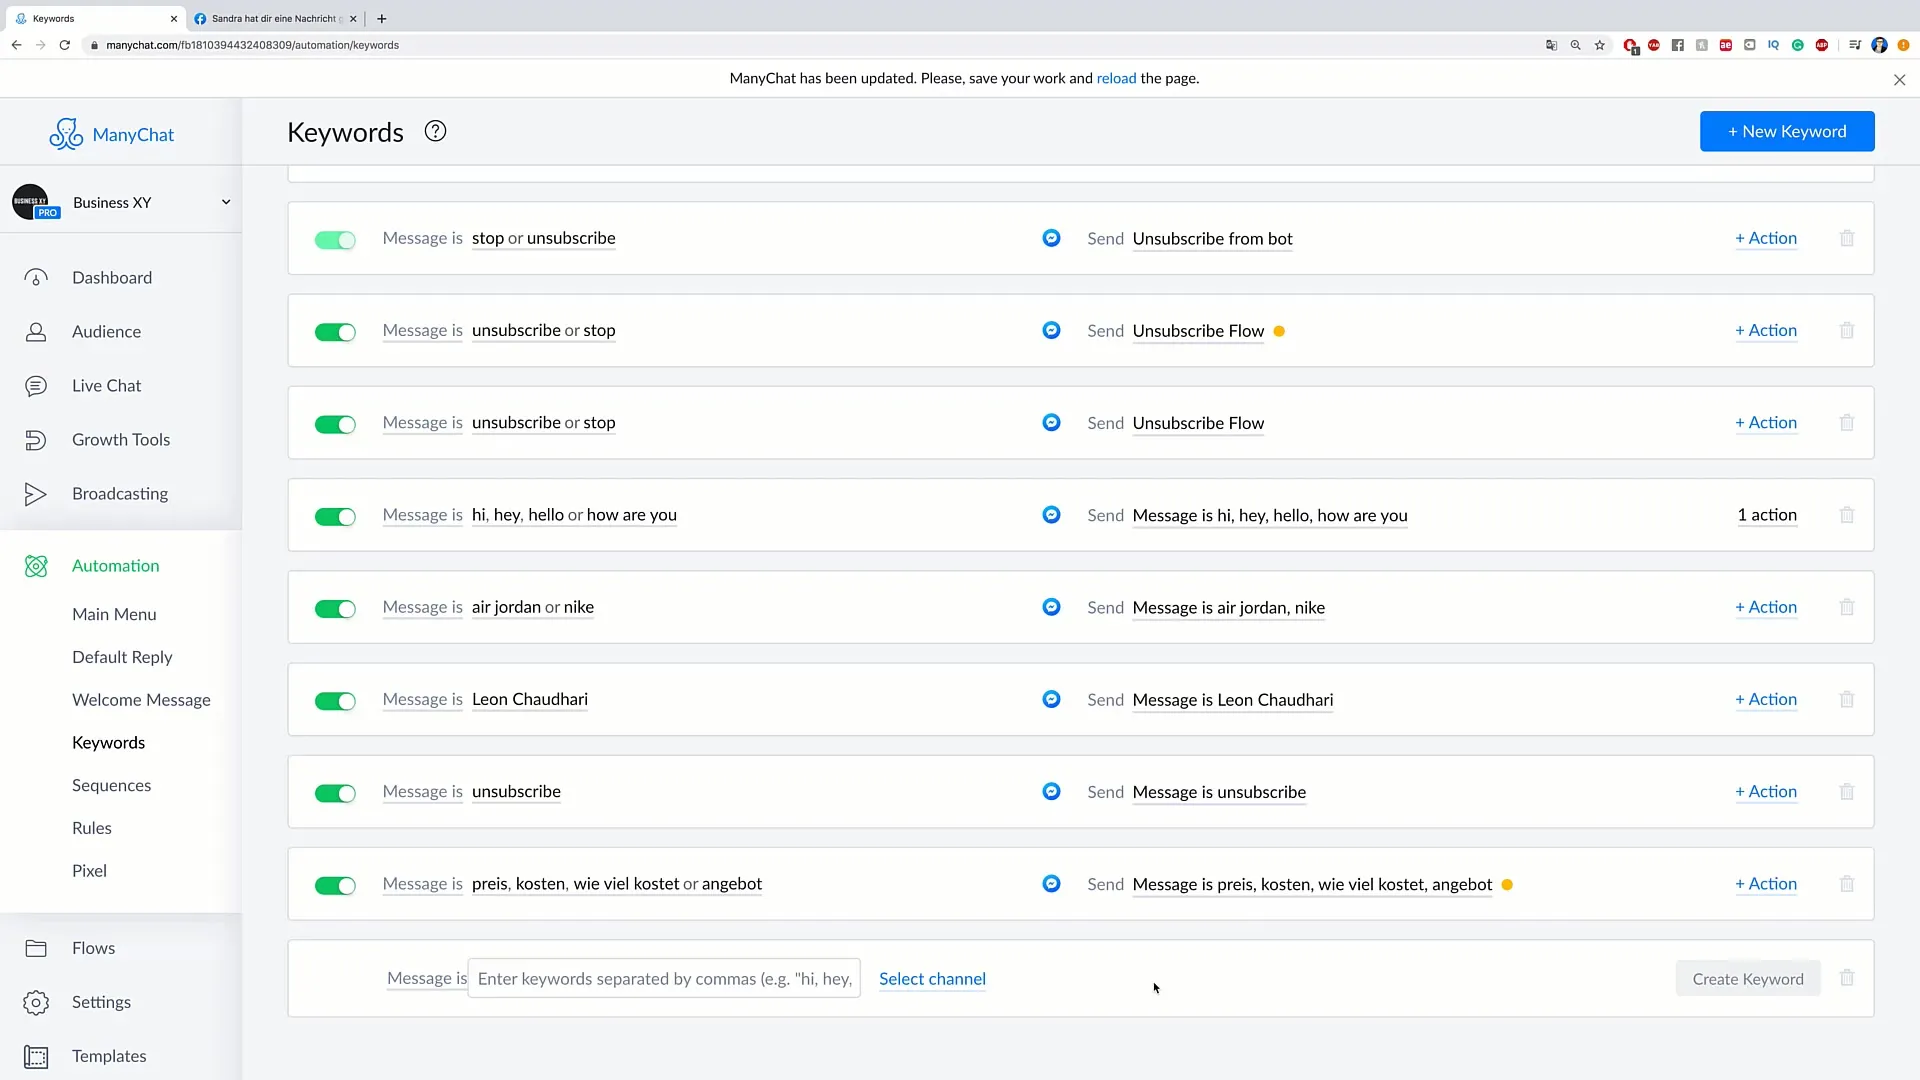Screen dimensions: 1920x1080
Task: Navigate to Flows section
Action: pyautogui.click(x=94, y=947)
